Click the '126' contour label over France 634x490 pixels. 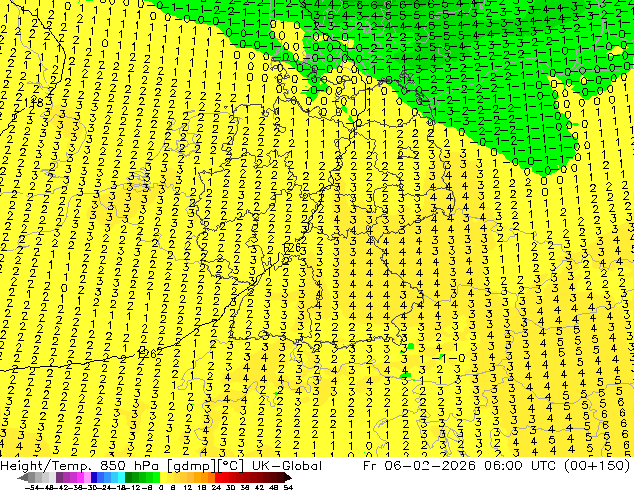146,354
